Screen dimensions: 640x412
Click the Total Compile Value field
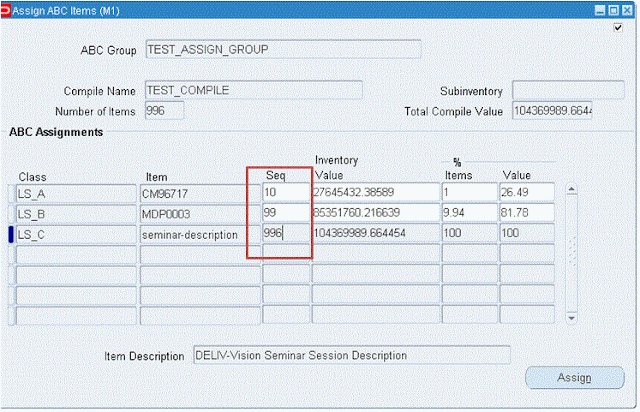(x=552, y=110)
